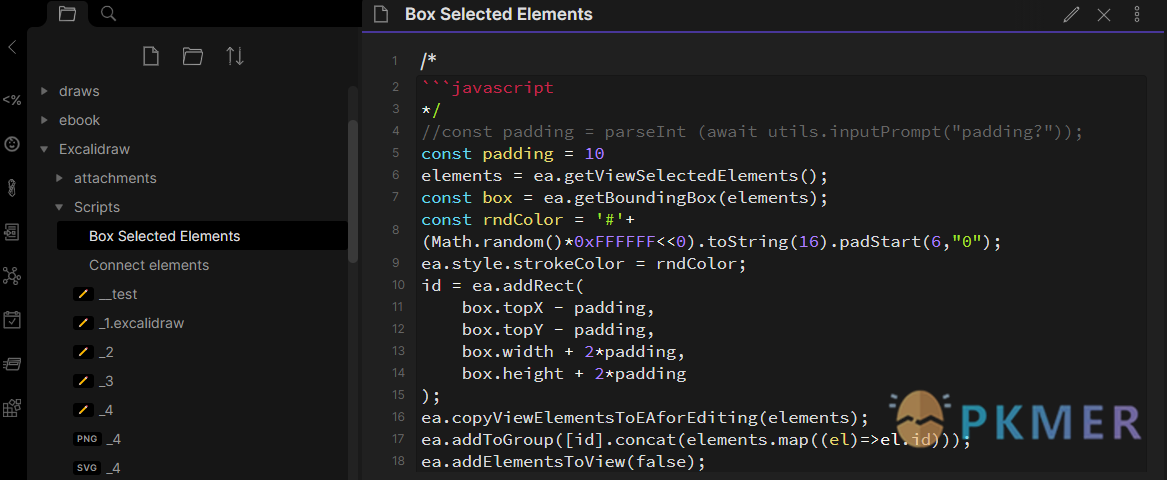
Task: Click the ```javascript code line
Action: 487,88
